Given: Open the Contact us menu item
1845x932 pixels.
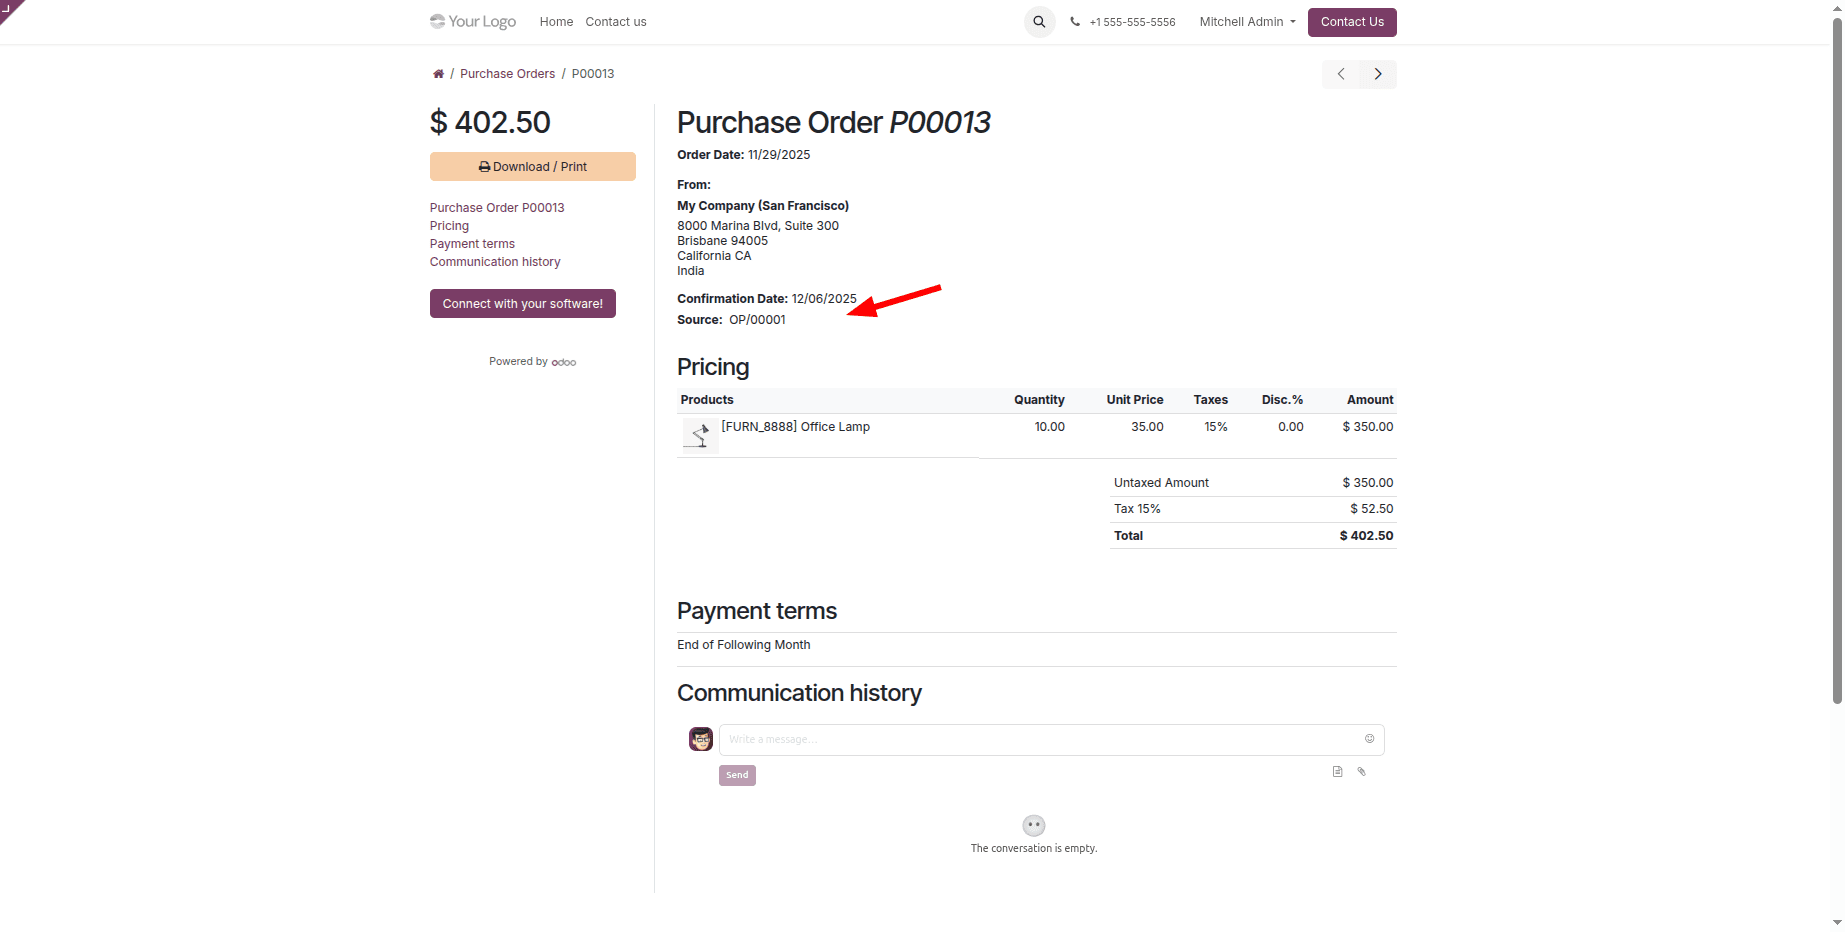Looking at the screenshot, I should coord(615,21).
